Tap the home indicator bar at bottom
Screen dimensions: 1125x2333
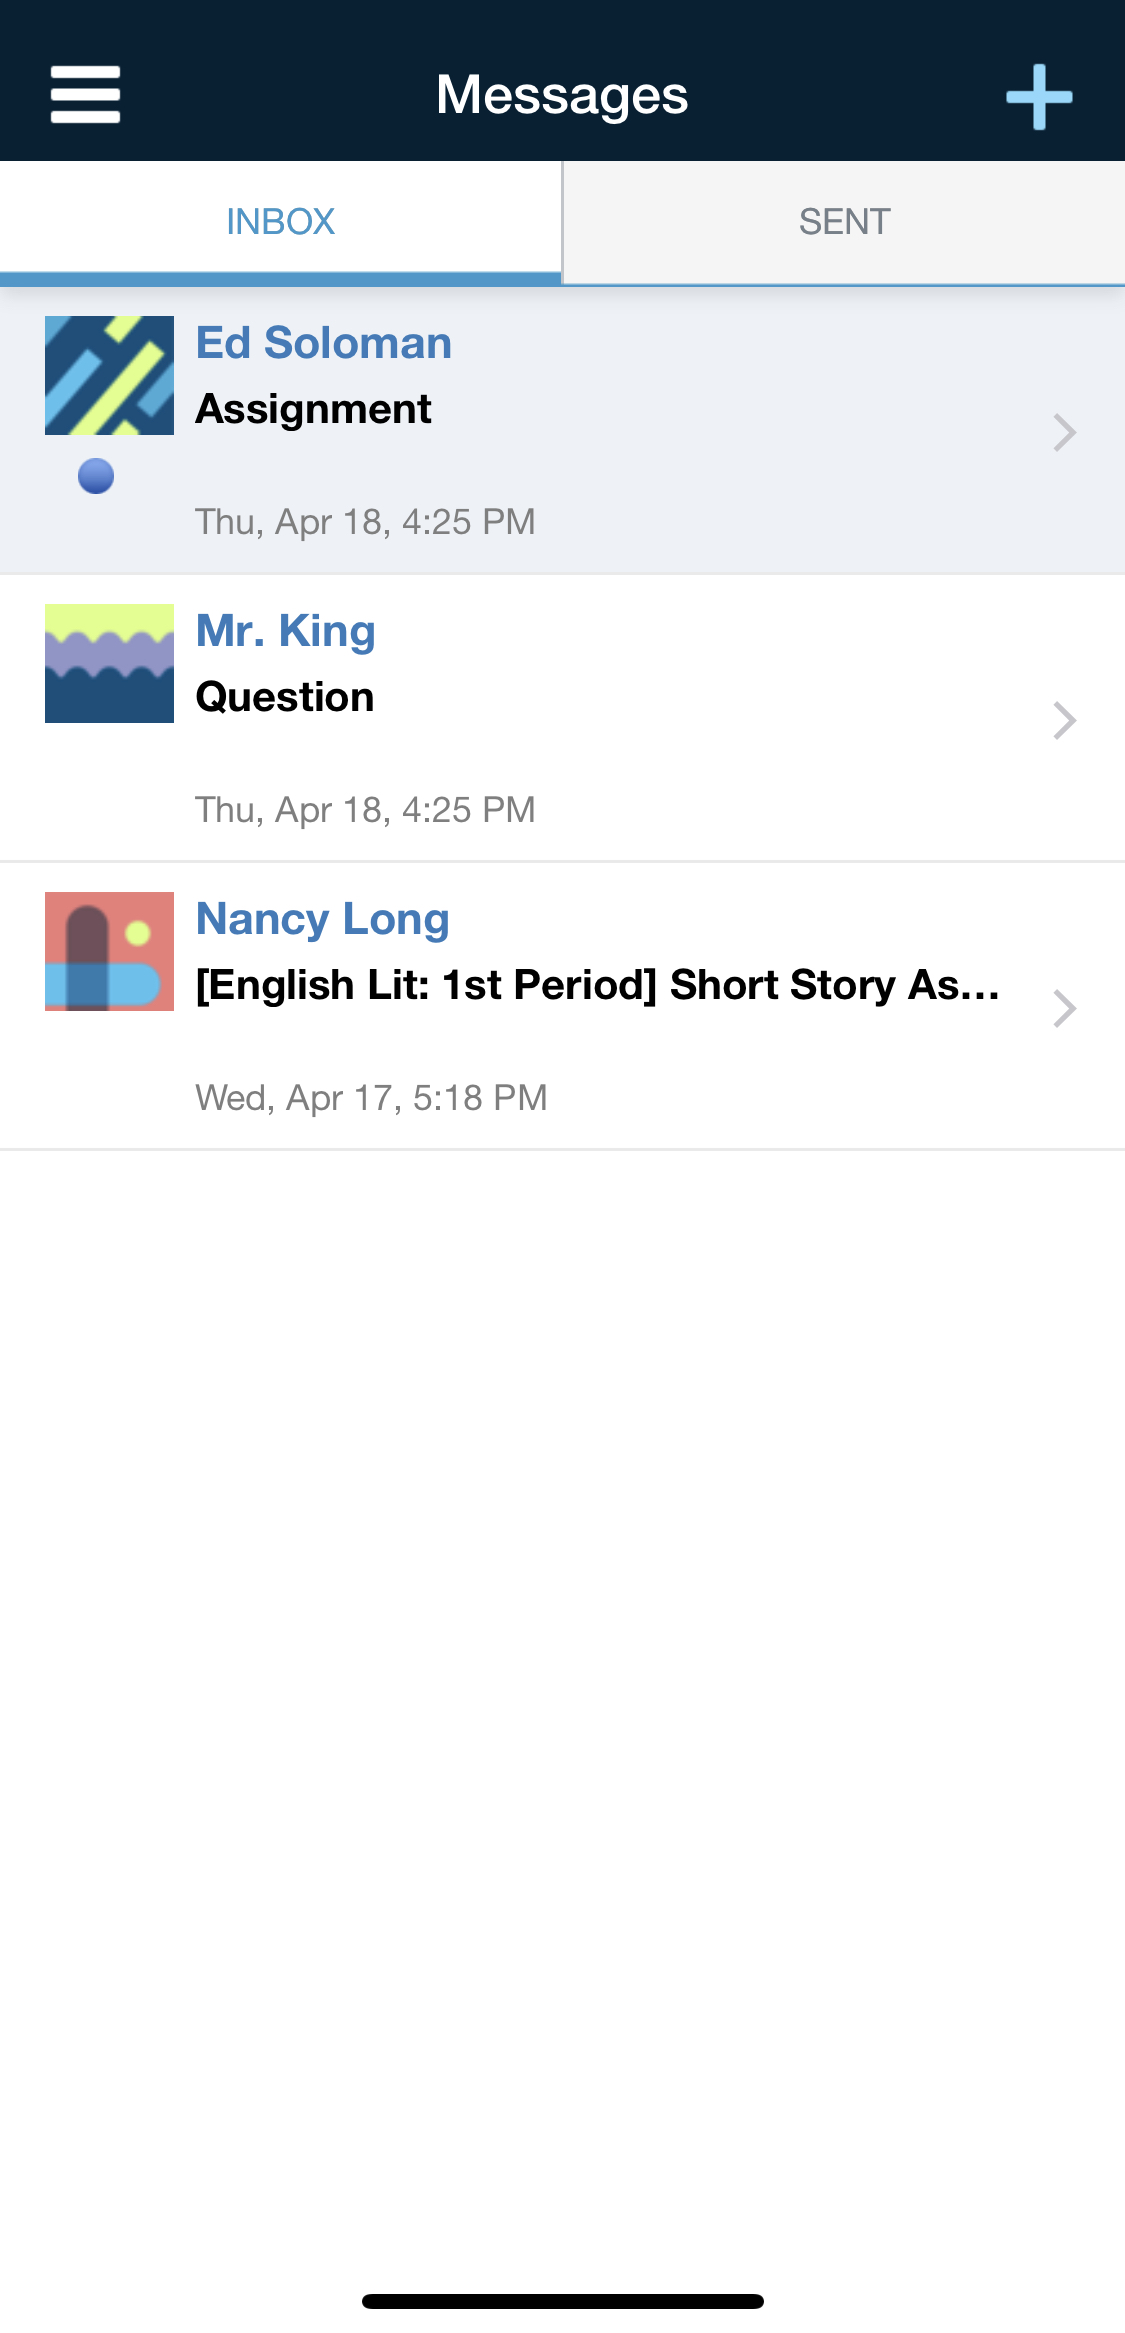[562, 2301]
